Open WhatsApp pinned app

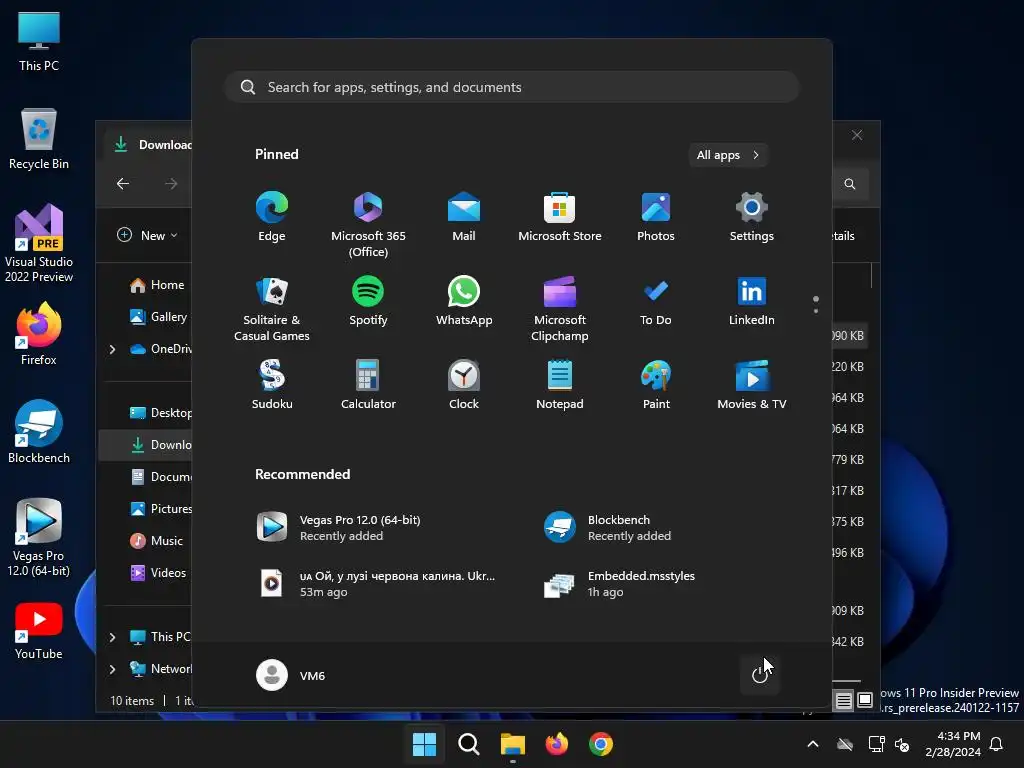464,301
